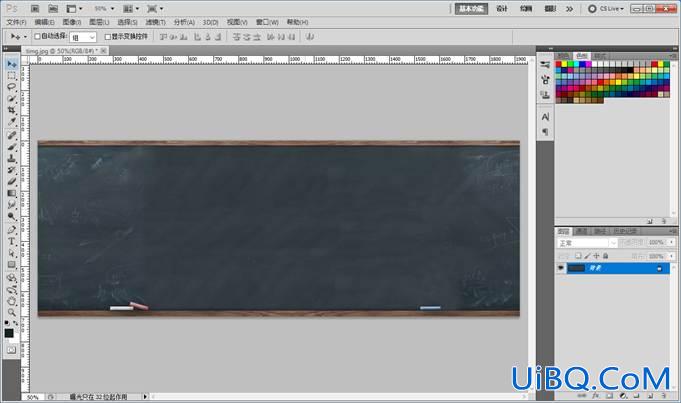The width and height of the screenshot is (681, 403).
Task: Click the layer style fx icon
Action: pyautogui.click(x=596, y=396)
